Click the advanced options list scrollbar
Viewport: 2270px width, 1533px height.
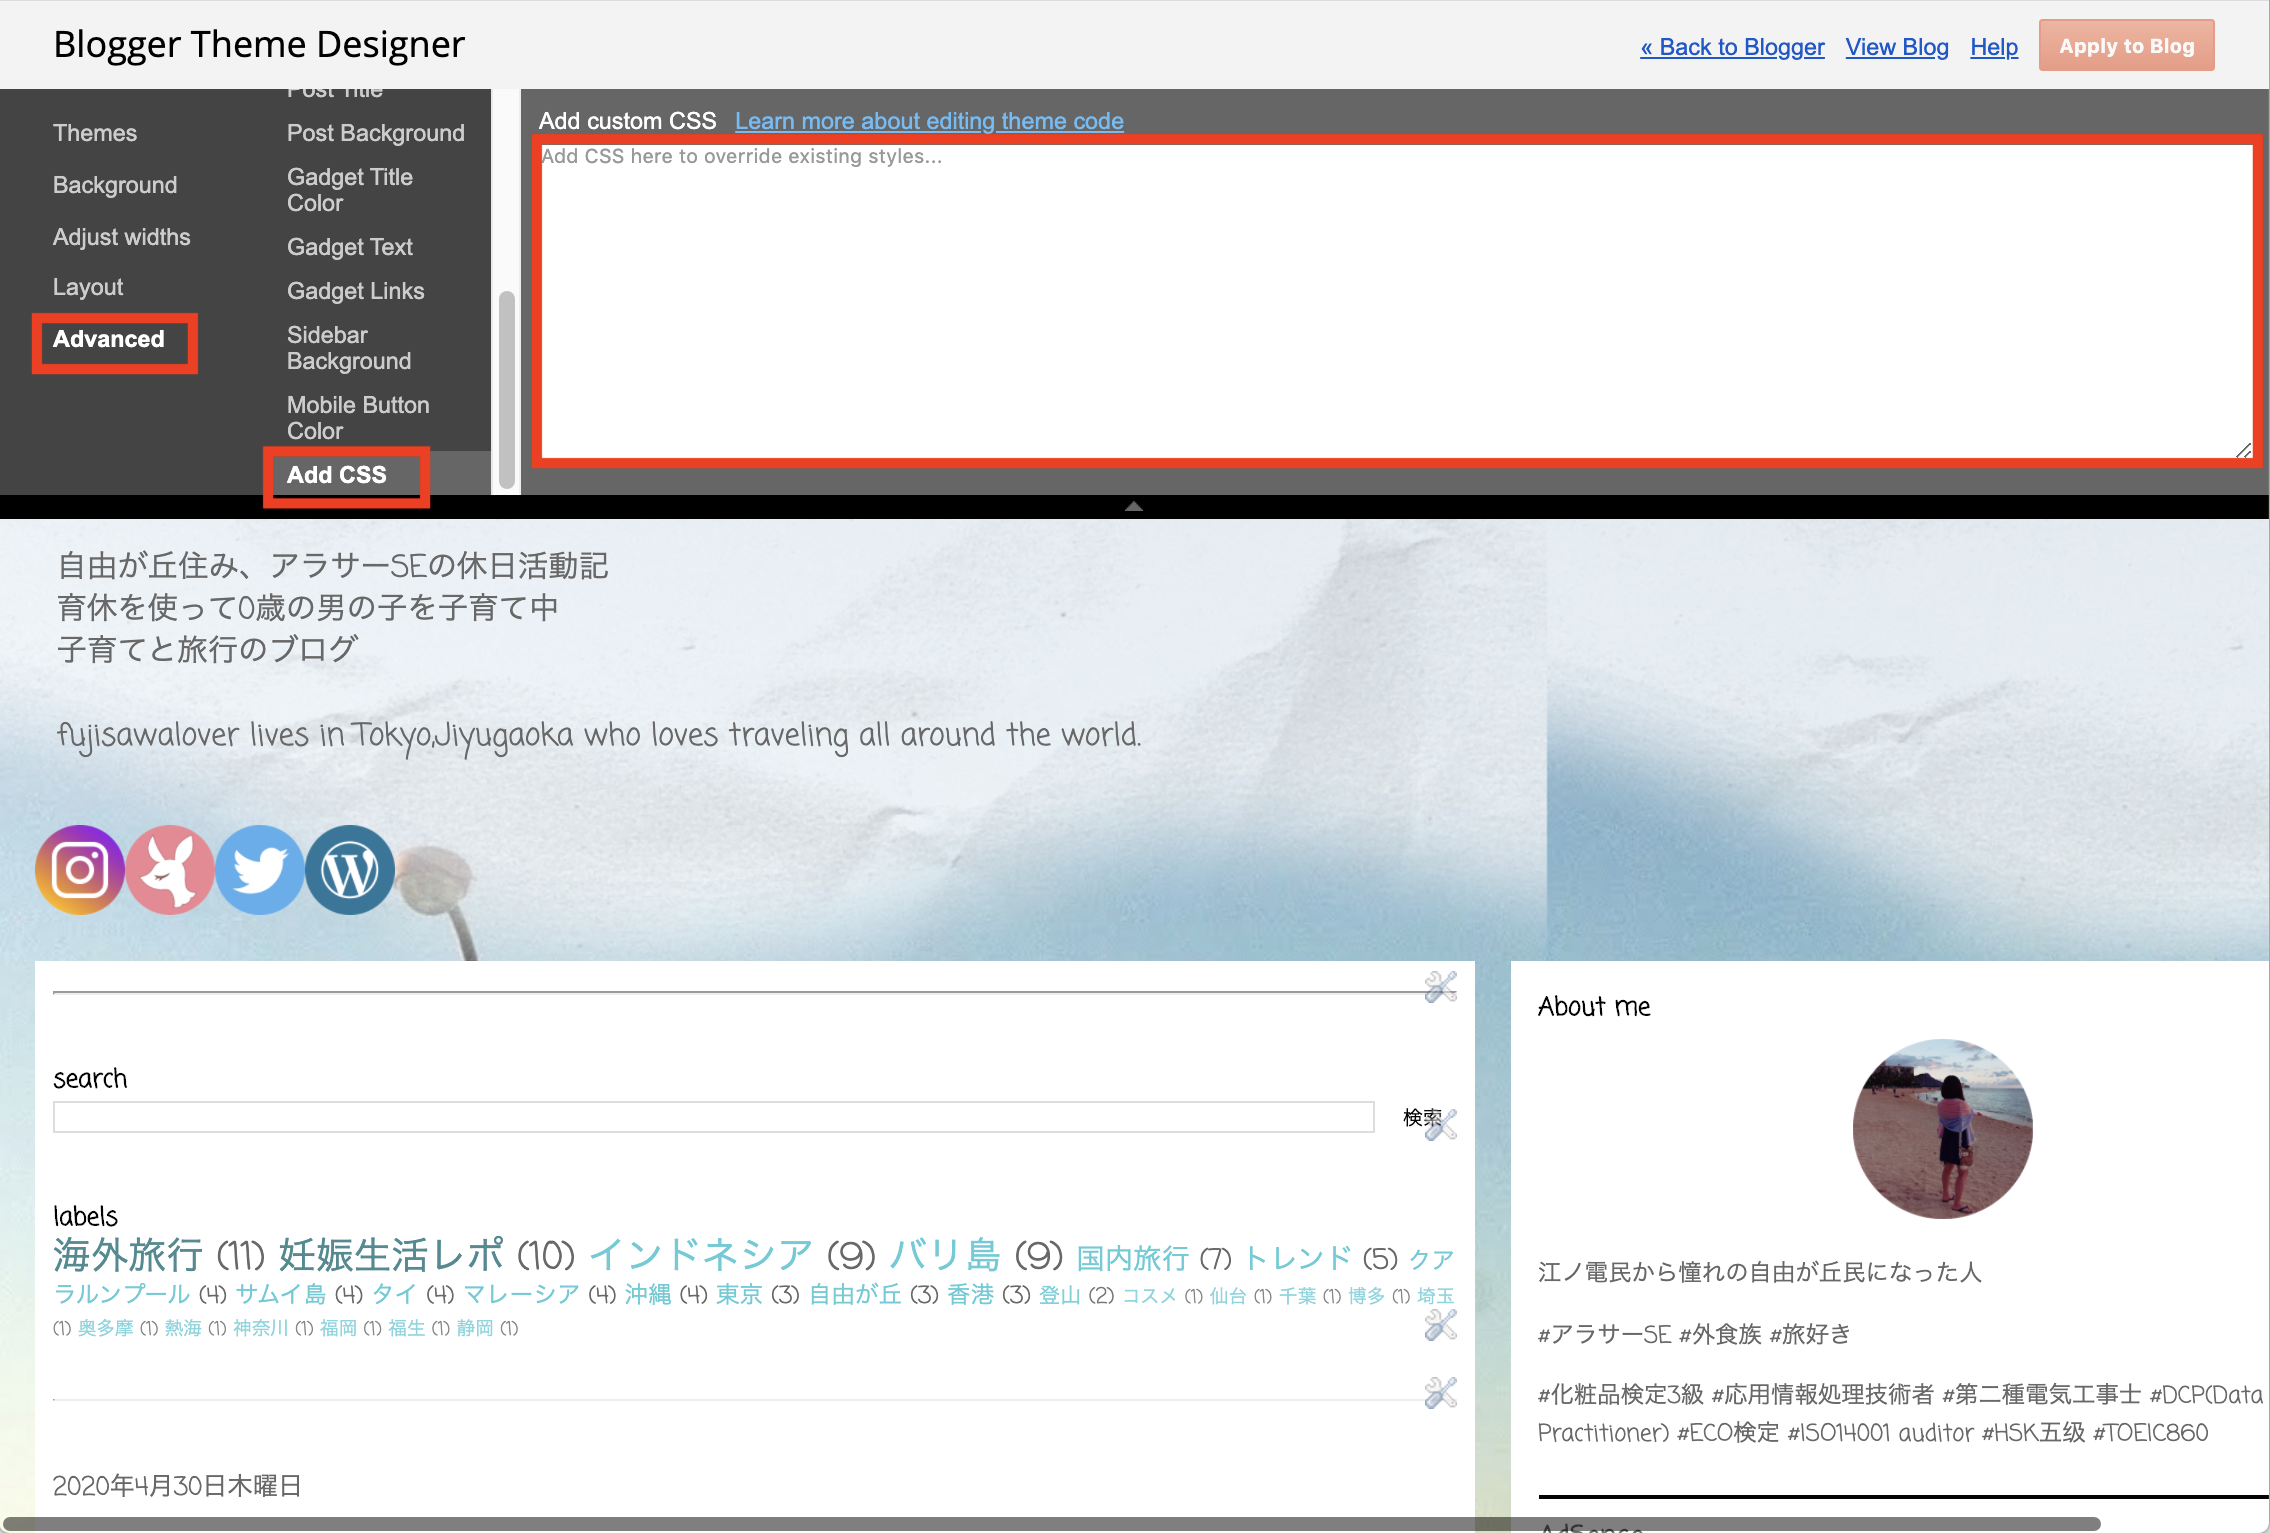pyautogui.click(x=506, y=388)
